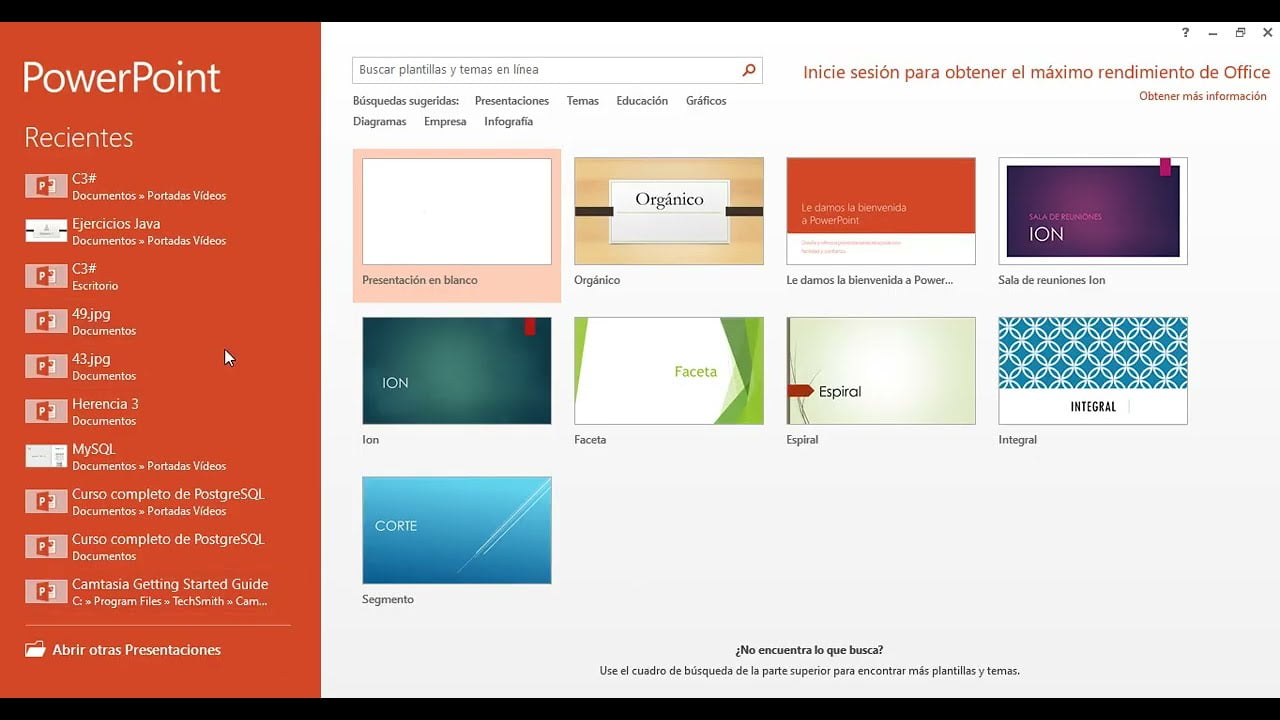This screenshot has width=1280, height=720.
Task: Choose the Temas suggested search
Action: (583, 101)
